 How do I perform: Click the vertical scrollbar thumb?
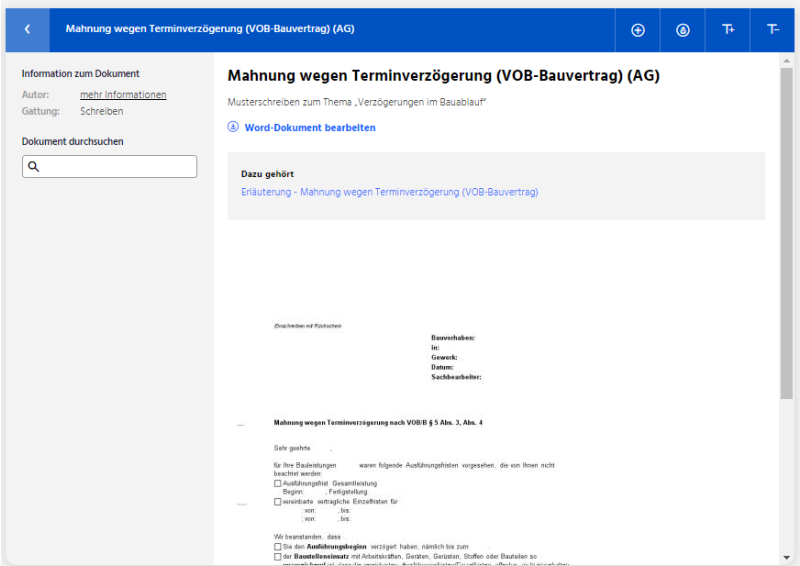(x=786, y=230)
